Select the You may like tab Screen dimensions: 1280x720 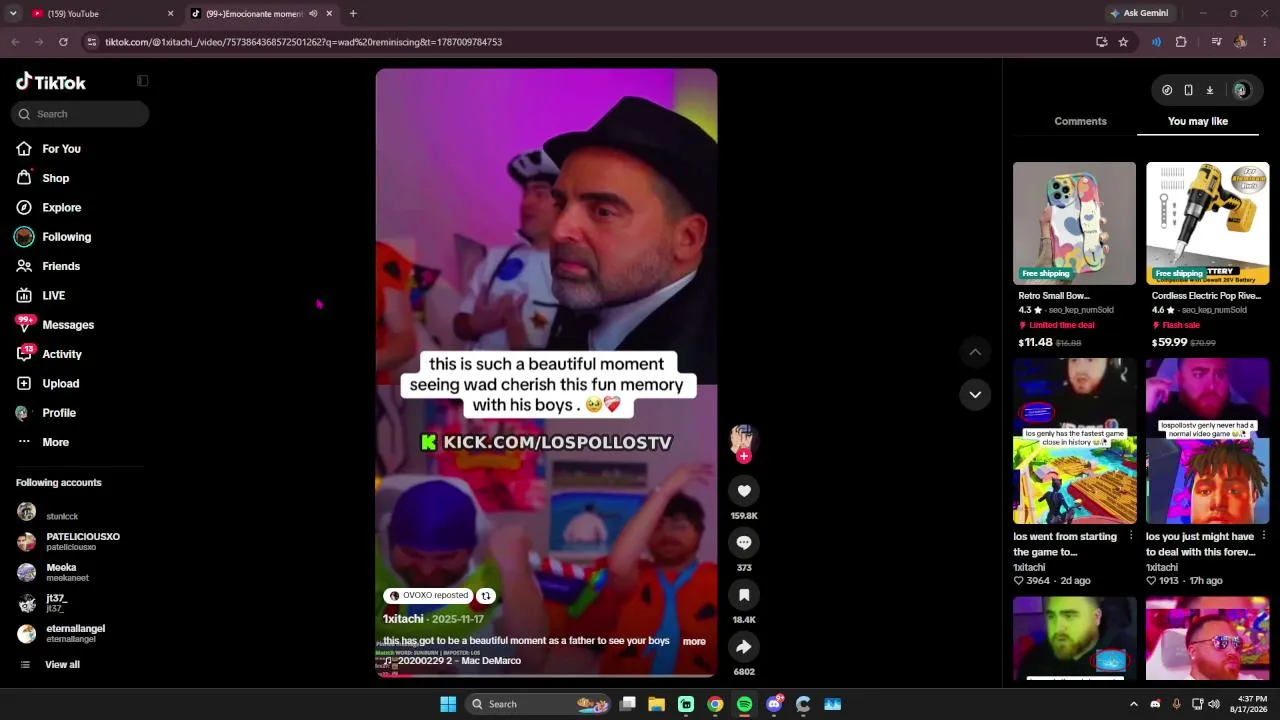pos(1198,121)
